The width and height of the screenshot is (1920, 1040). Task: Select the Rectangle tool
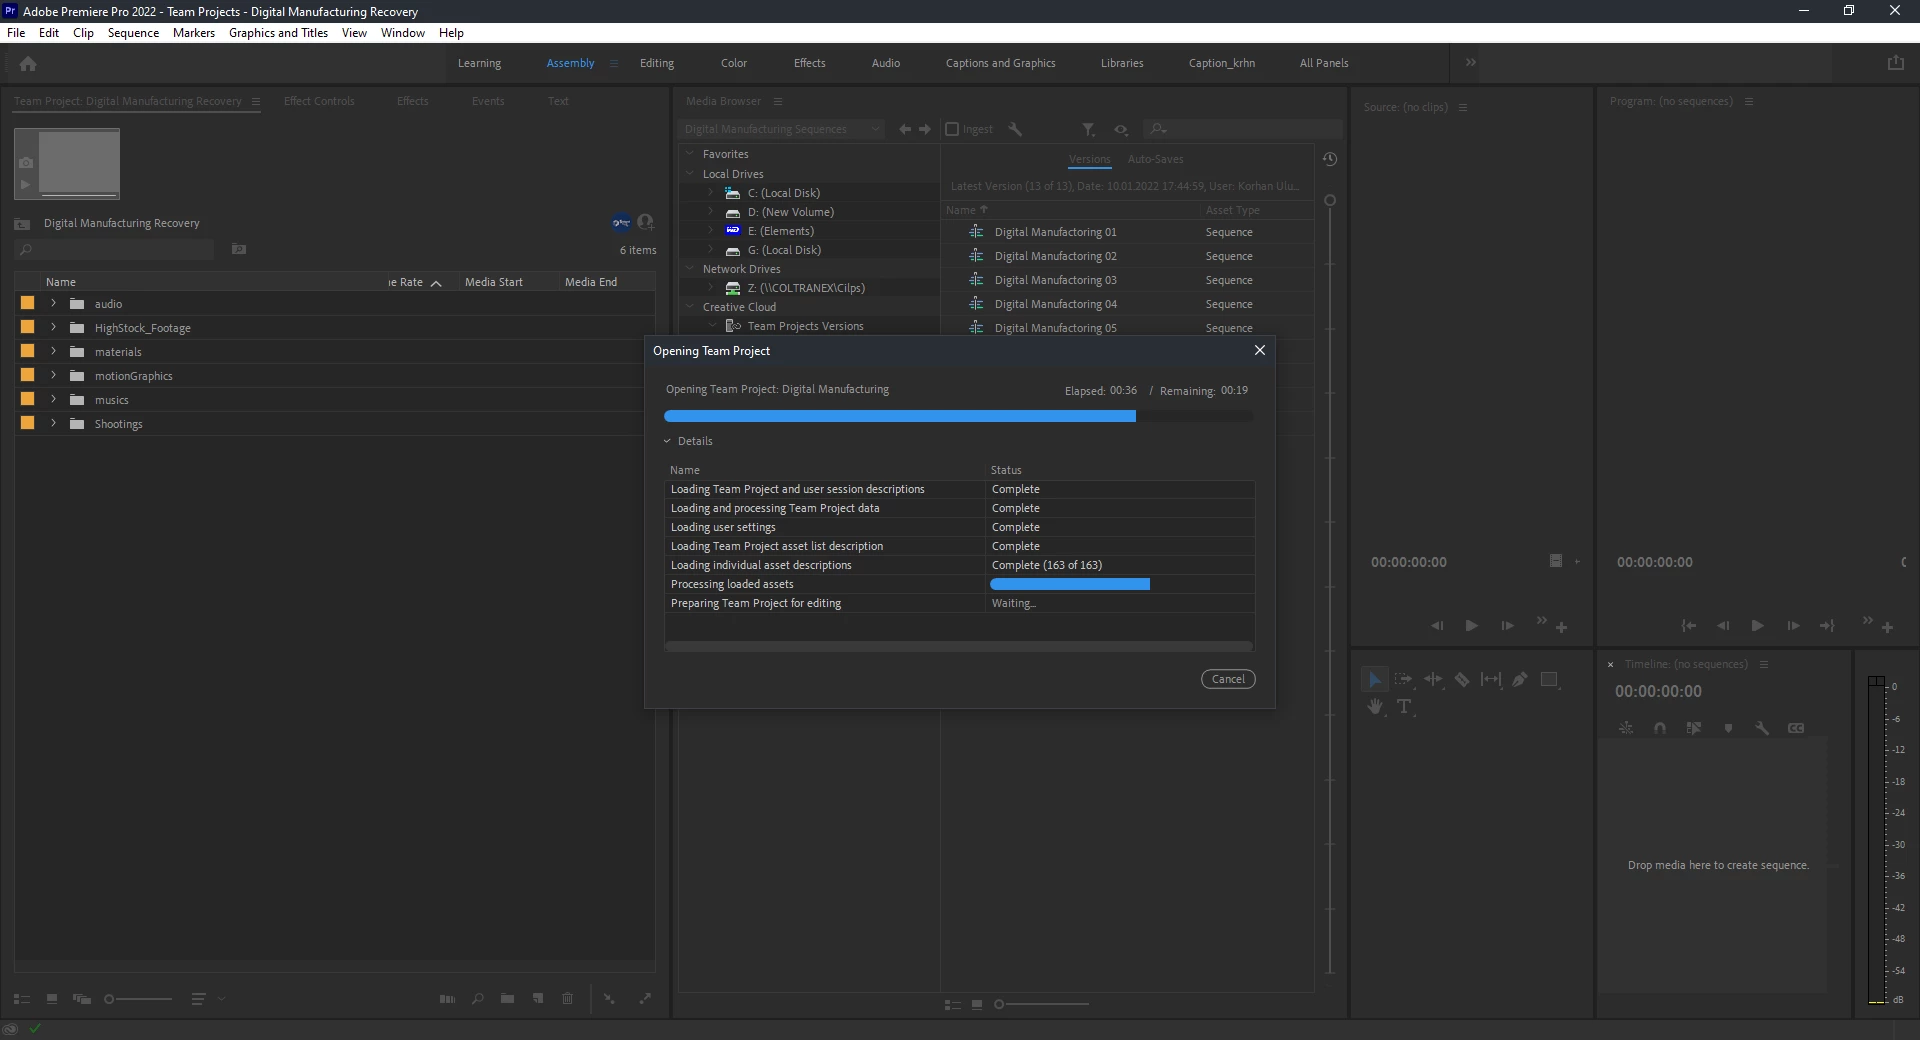[x=1549, y=680]
